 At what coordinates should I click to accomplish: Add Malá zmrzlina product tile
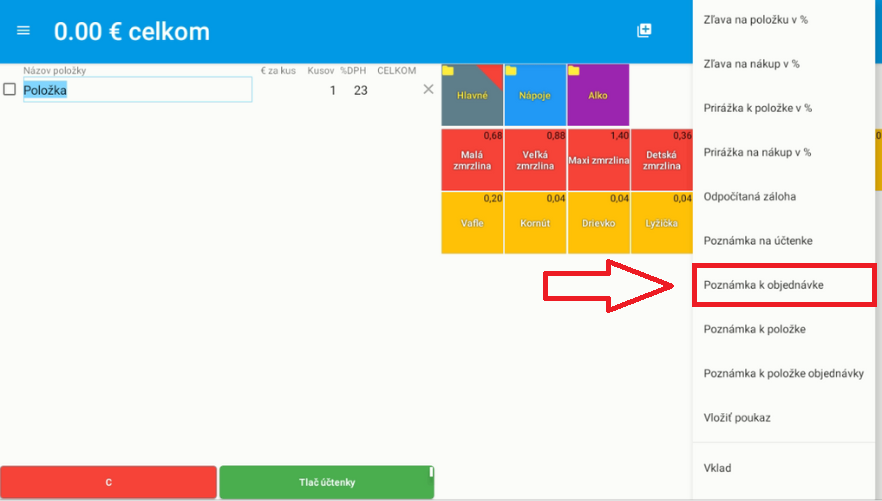click(472, 159)
